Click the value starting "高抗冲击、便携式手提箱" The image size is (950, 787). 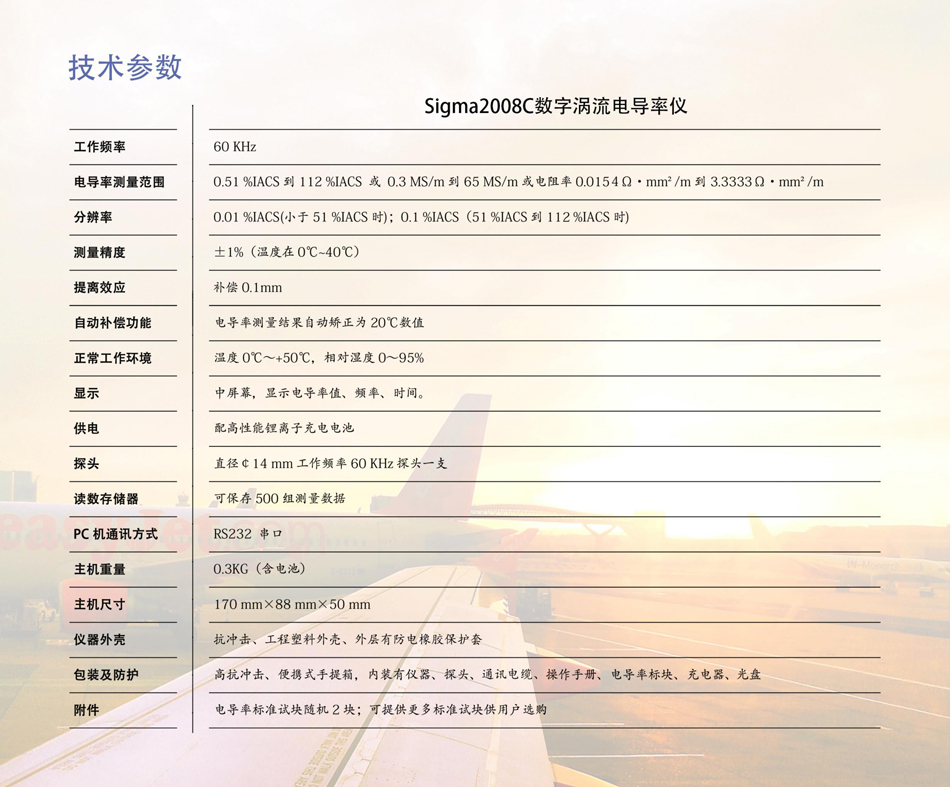(x=487, y=674)
